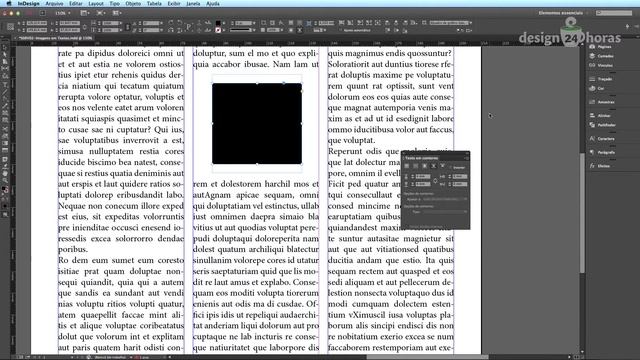Open the Alinhar panel
Image resolution: width=640 pixels, height=360 pixels.
pyautogui.click(x=600, y=116)
